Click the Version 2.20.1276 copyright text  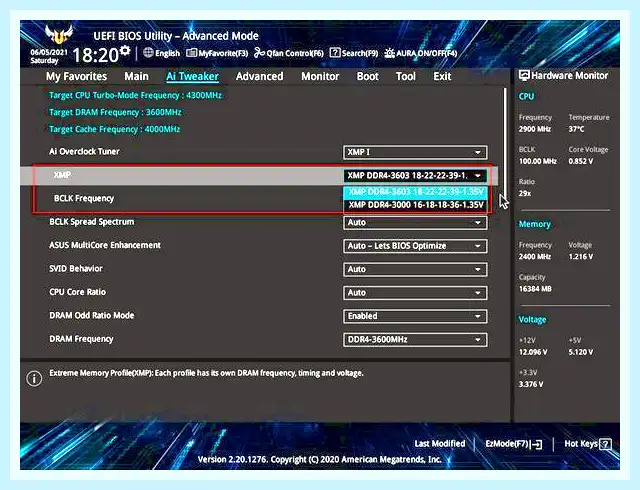tap(320, 459)
